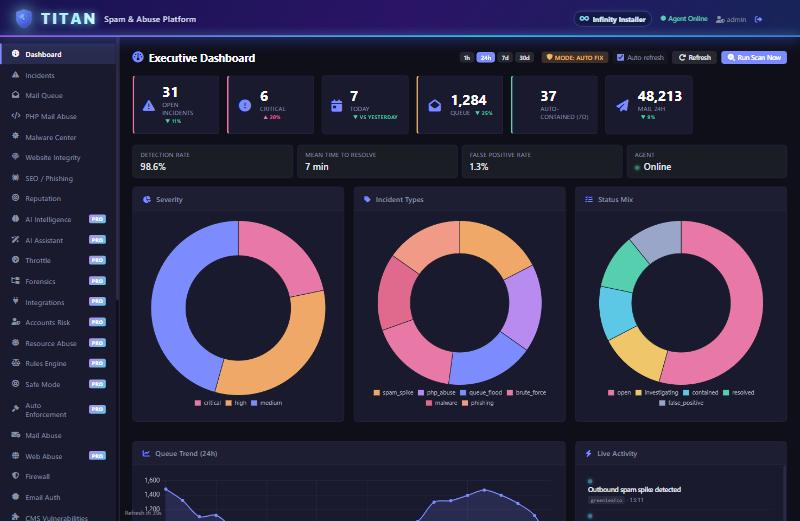Open the Dashboard sidebar icon
This screenshot has width=800, height=521.
15,54
